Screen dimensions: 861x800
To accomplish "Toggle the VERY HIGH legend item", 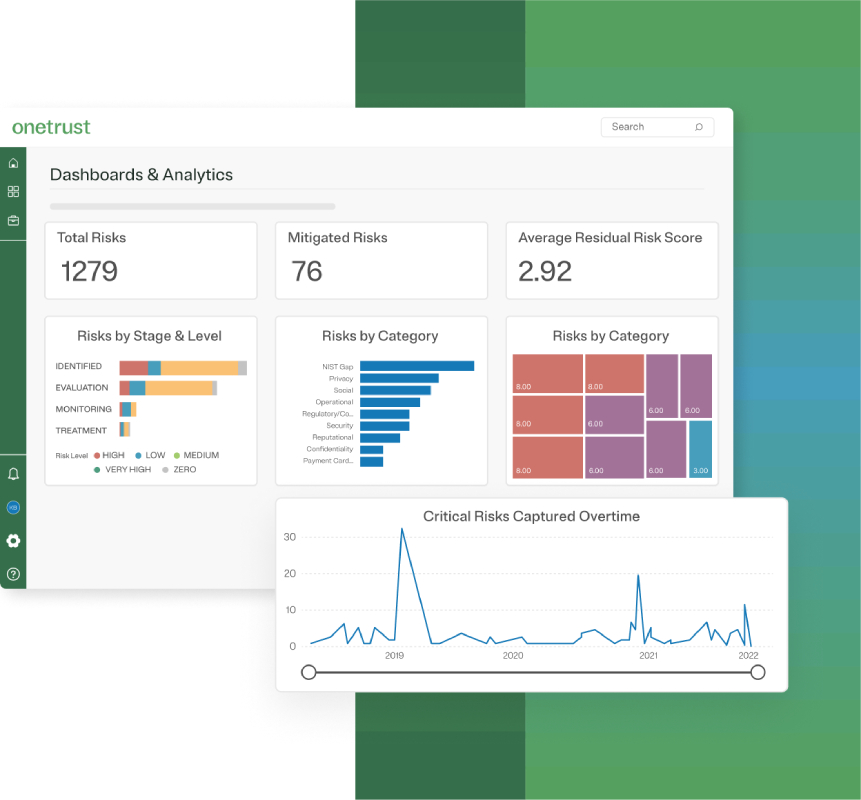I will [122, 469].
